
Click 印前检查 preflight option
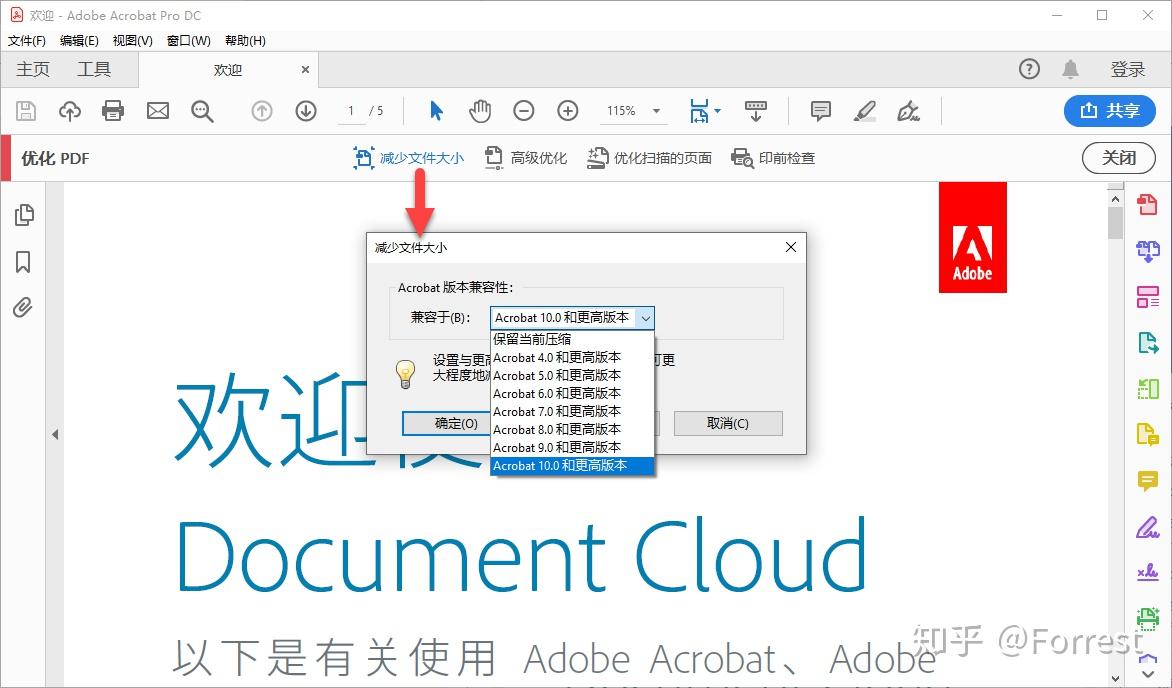773,158
